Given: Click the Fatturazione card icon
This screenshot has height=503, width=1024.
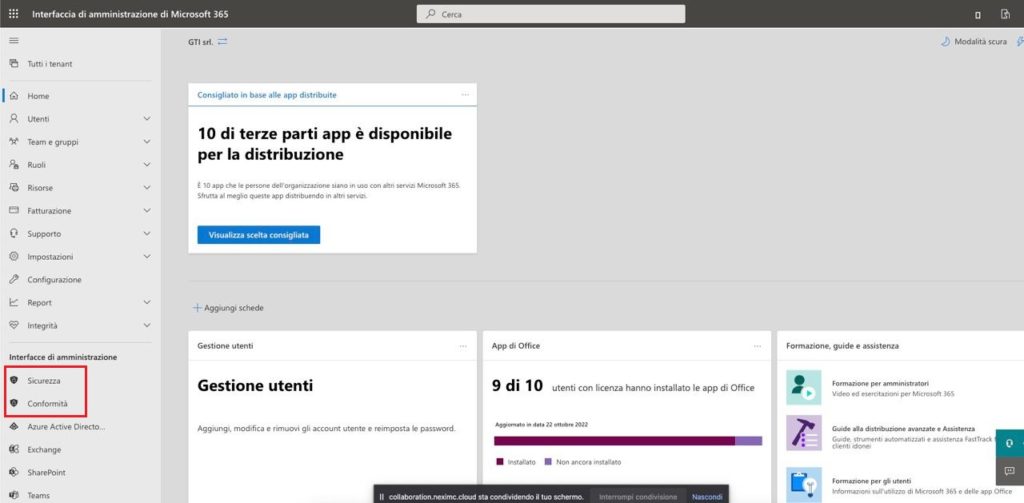Looking at the screenshot, I should point(14,210).
